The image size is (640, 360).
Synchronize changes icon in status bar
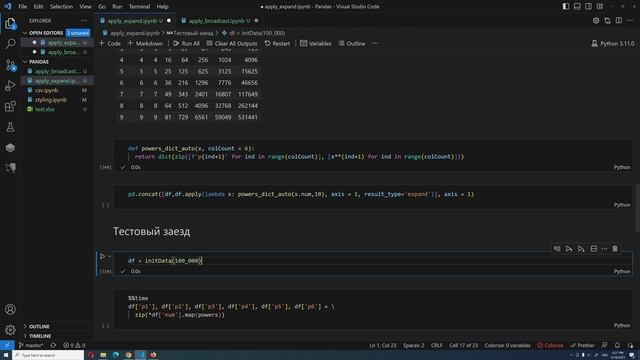pos(53,345)
